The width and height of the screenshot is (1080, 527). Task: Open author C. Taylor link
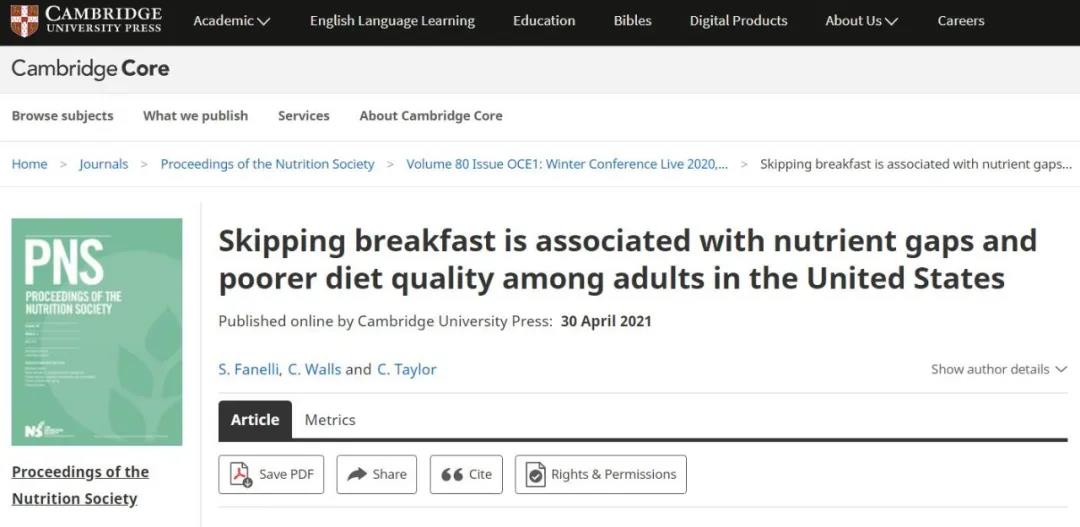click(406, 369)
